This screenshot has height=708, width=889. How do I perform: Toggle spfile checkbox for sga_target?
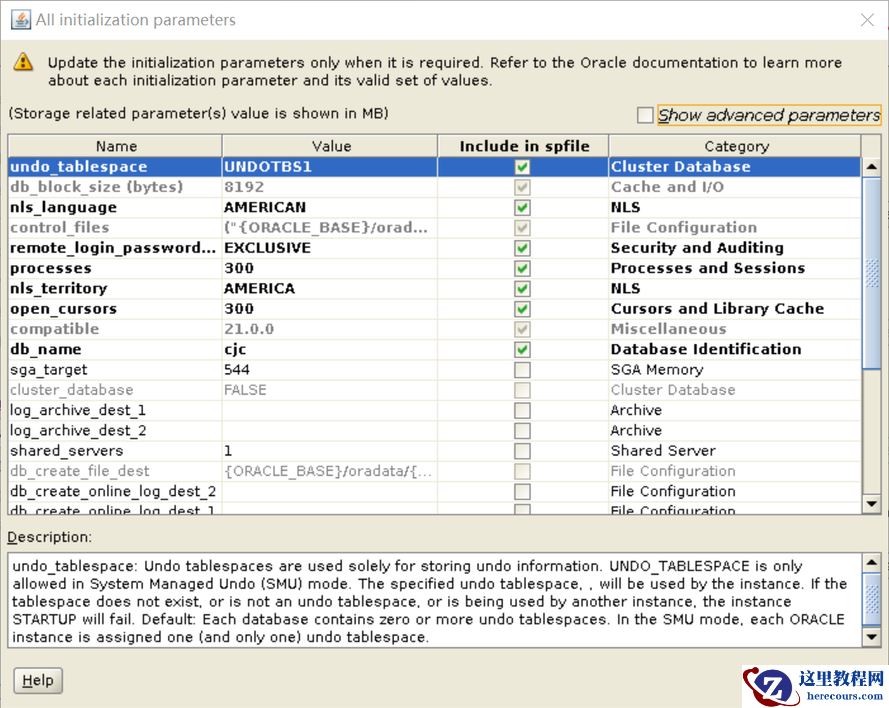click(522, 370)
